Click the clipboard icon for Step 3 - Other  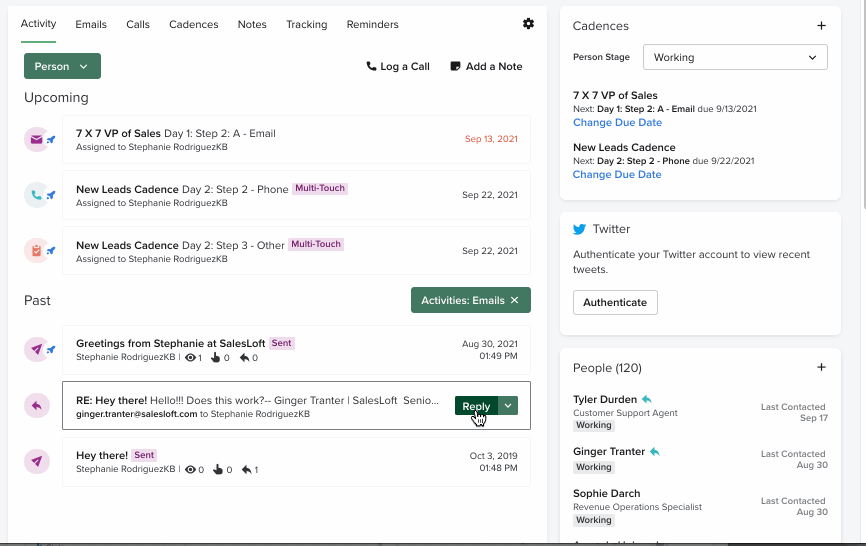click(x=36, y=251)
